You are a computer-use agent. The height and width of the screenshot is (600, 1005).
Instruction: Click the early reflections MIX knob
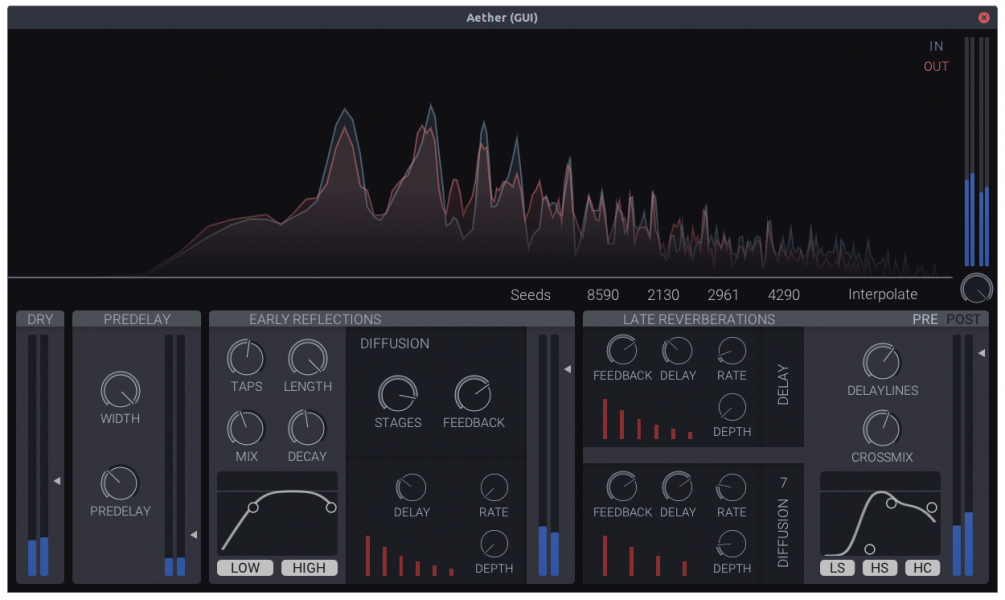(245, 428)
